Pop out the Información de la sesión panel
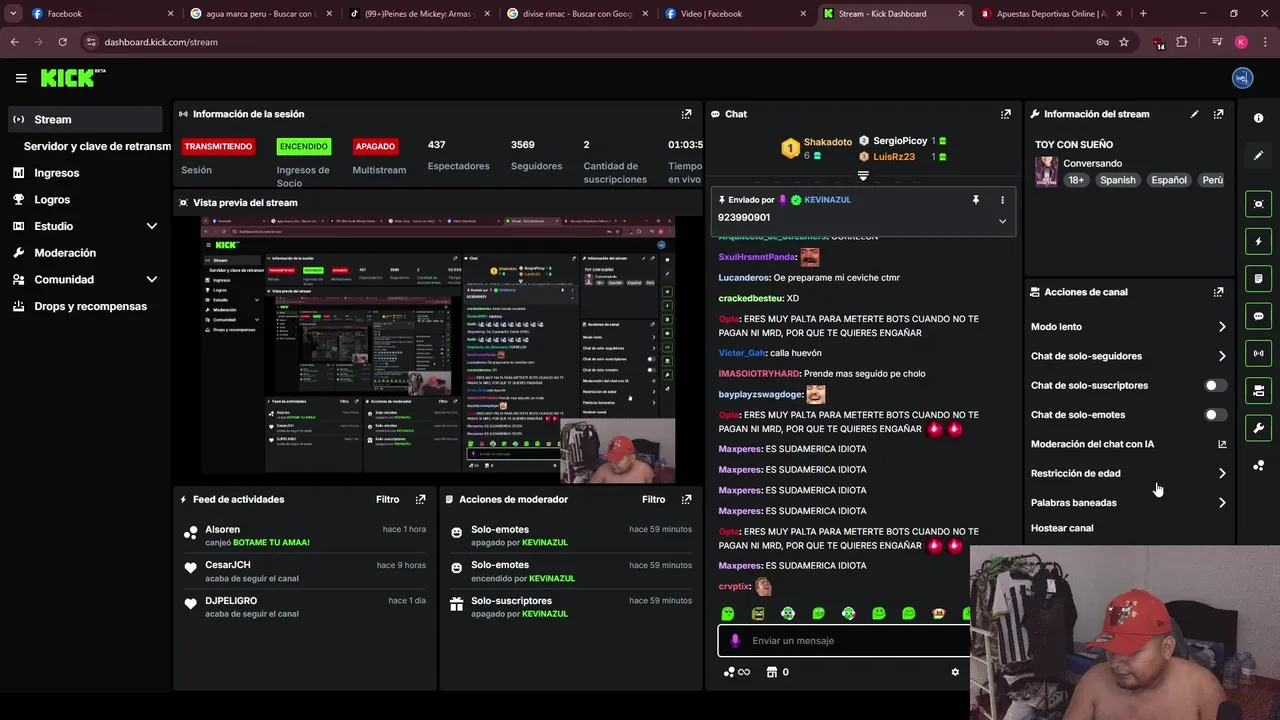Screen dimensions: 1280x720 point(686,114)
